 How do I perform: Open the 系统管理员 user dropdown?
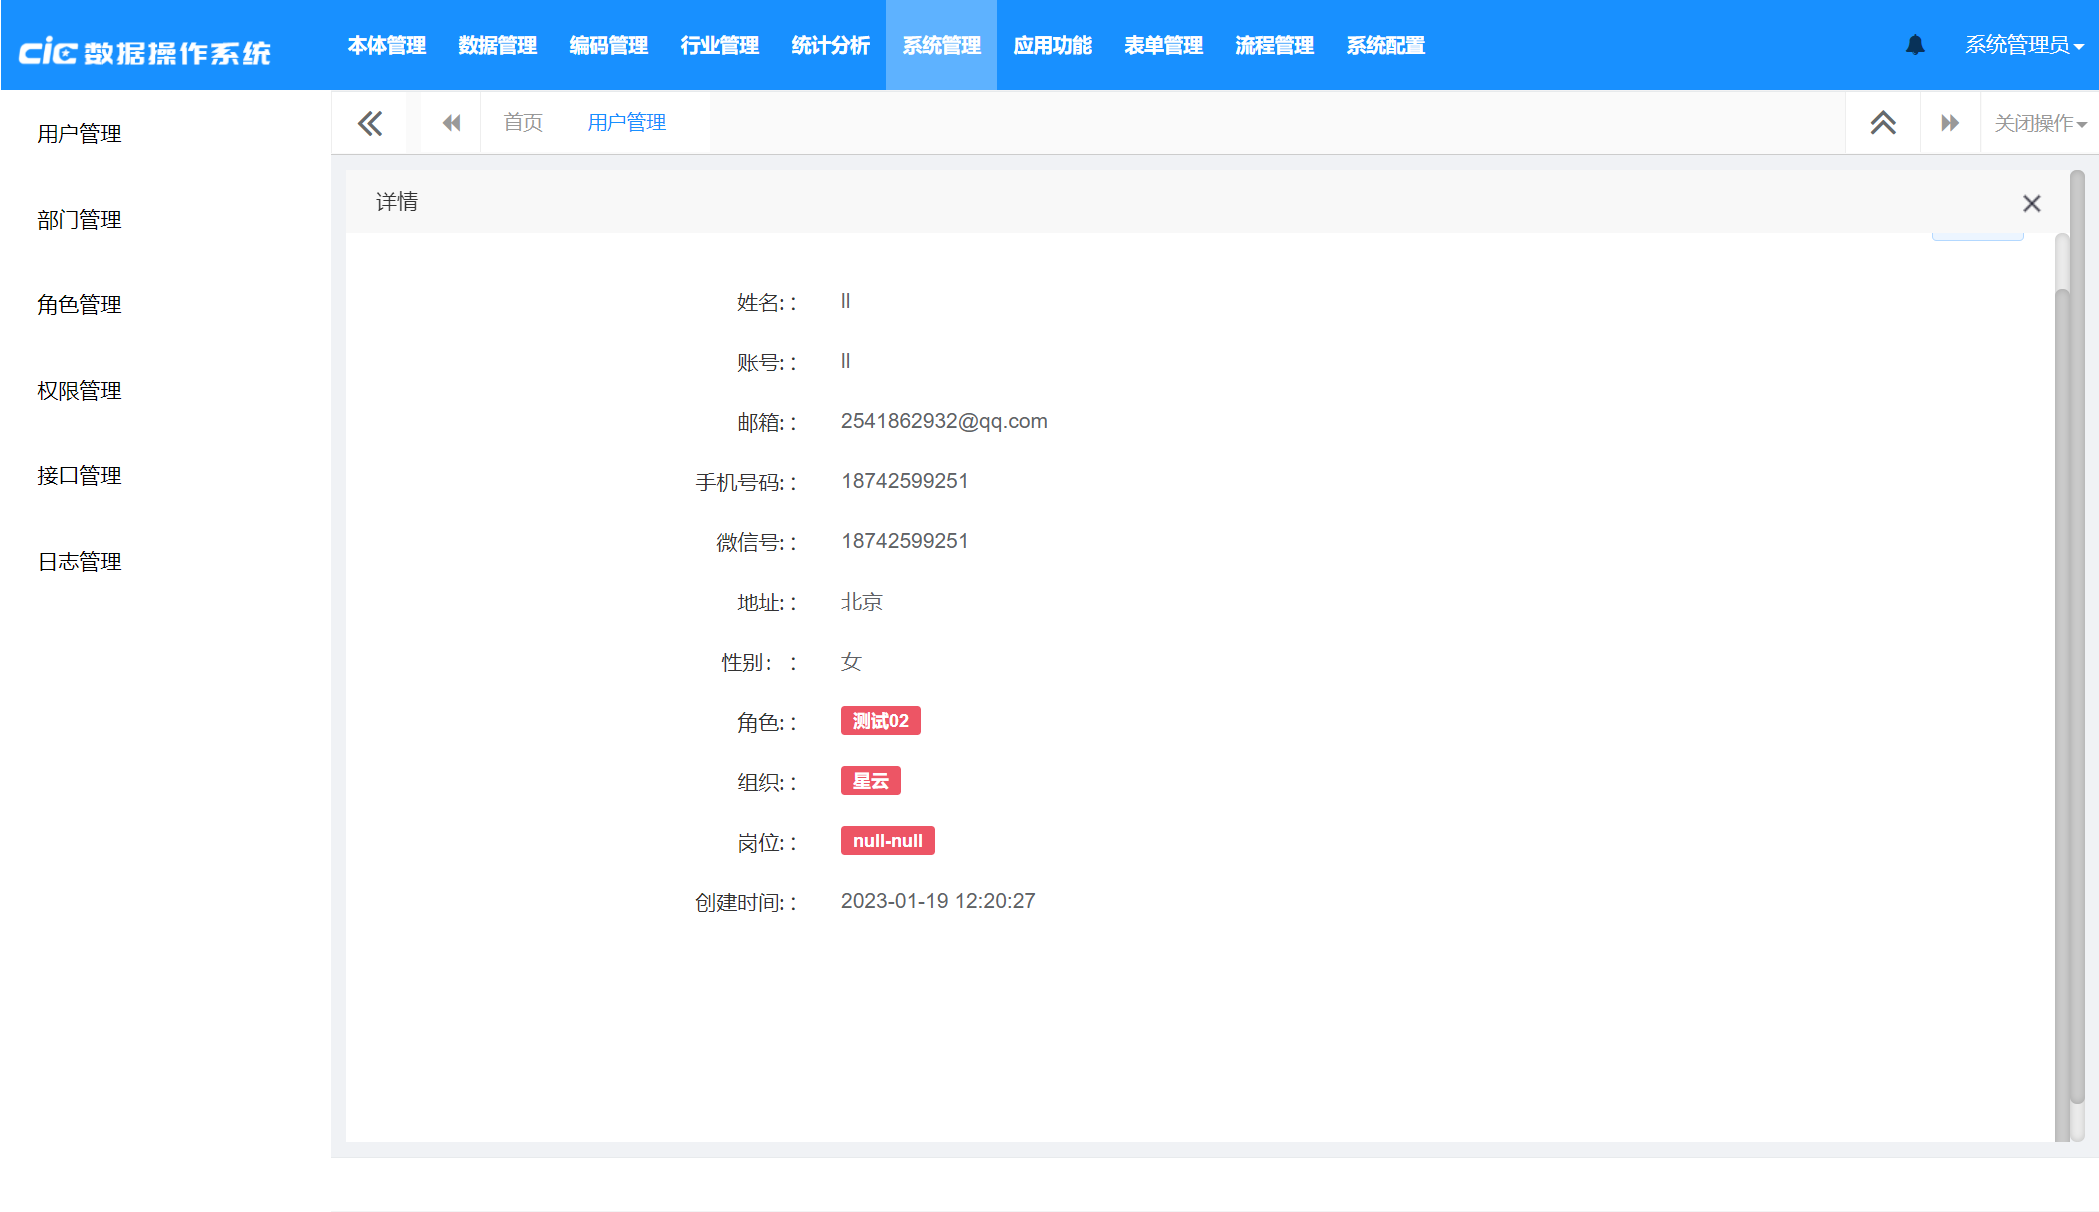point(2023,45)
